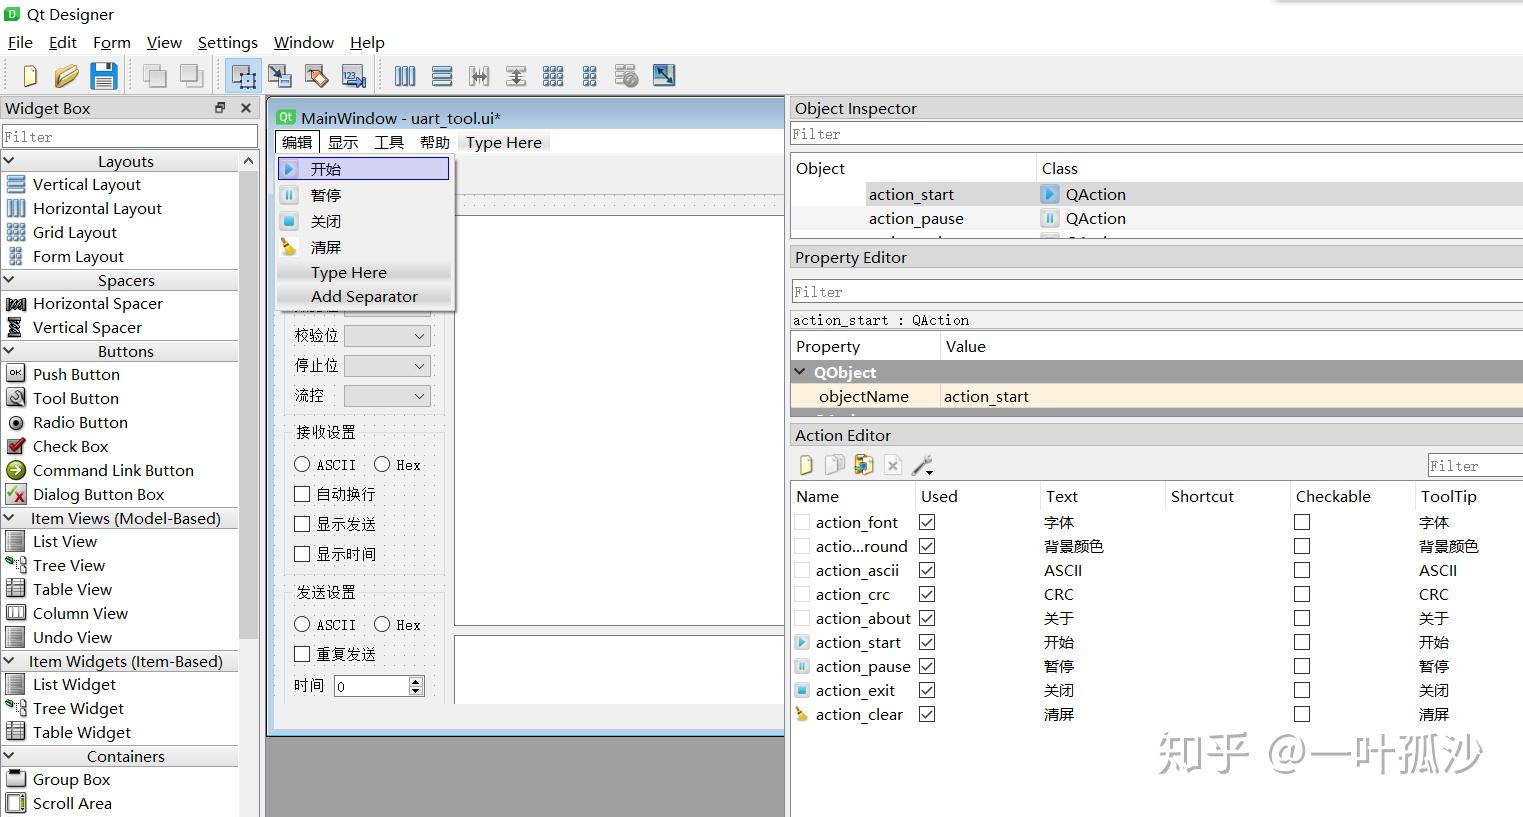Click Lay Out Horizontally toolbar icon
1523x817 pixels.
click(x=405, y=76)
